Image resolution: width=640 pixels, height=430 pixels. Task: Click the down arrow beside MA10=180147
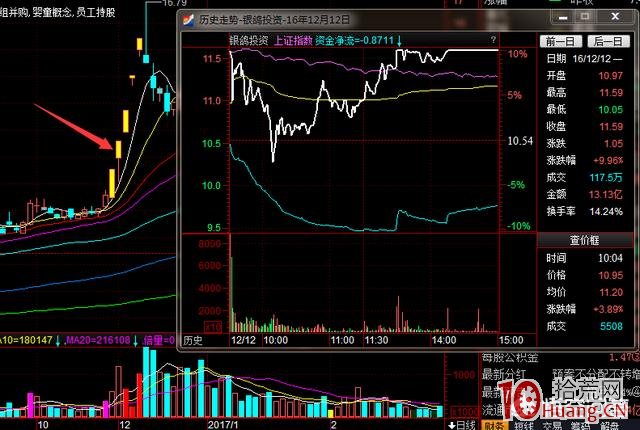[58, 340]
